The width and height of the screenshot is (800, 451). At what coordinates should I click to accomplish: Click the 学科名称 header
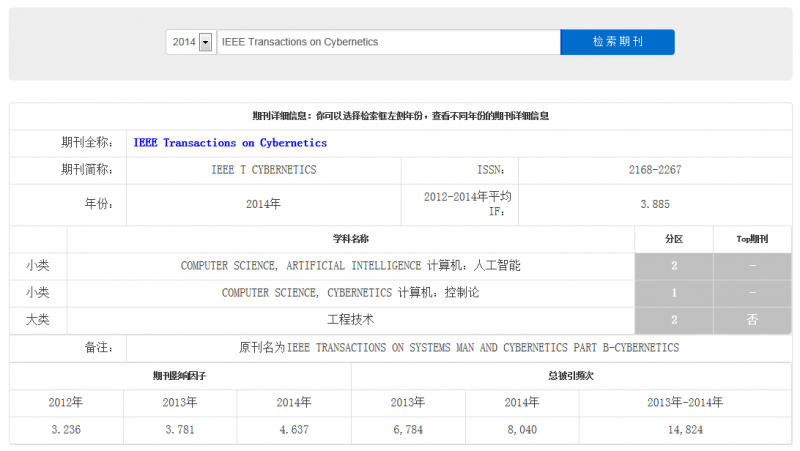coord(351,239)
